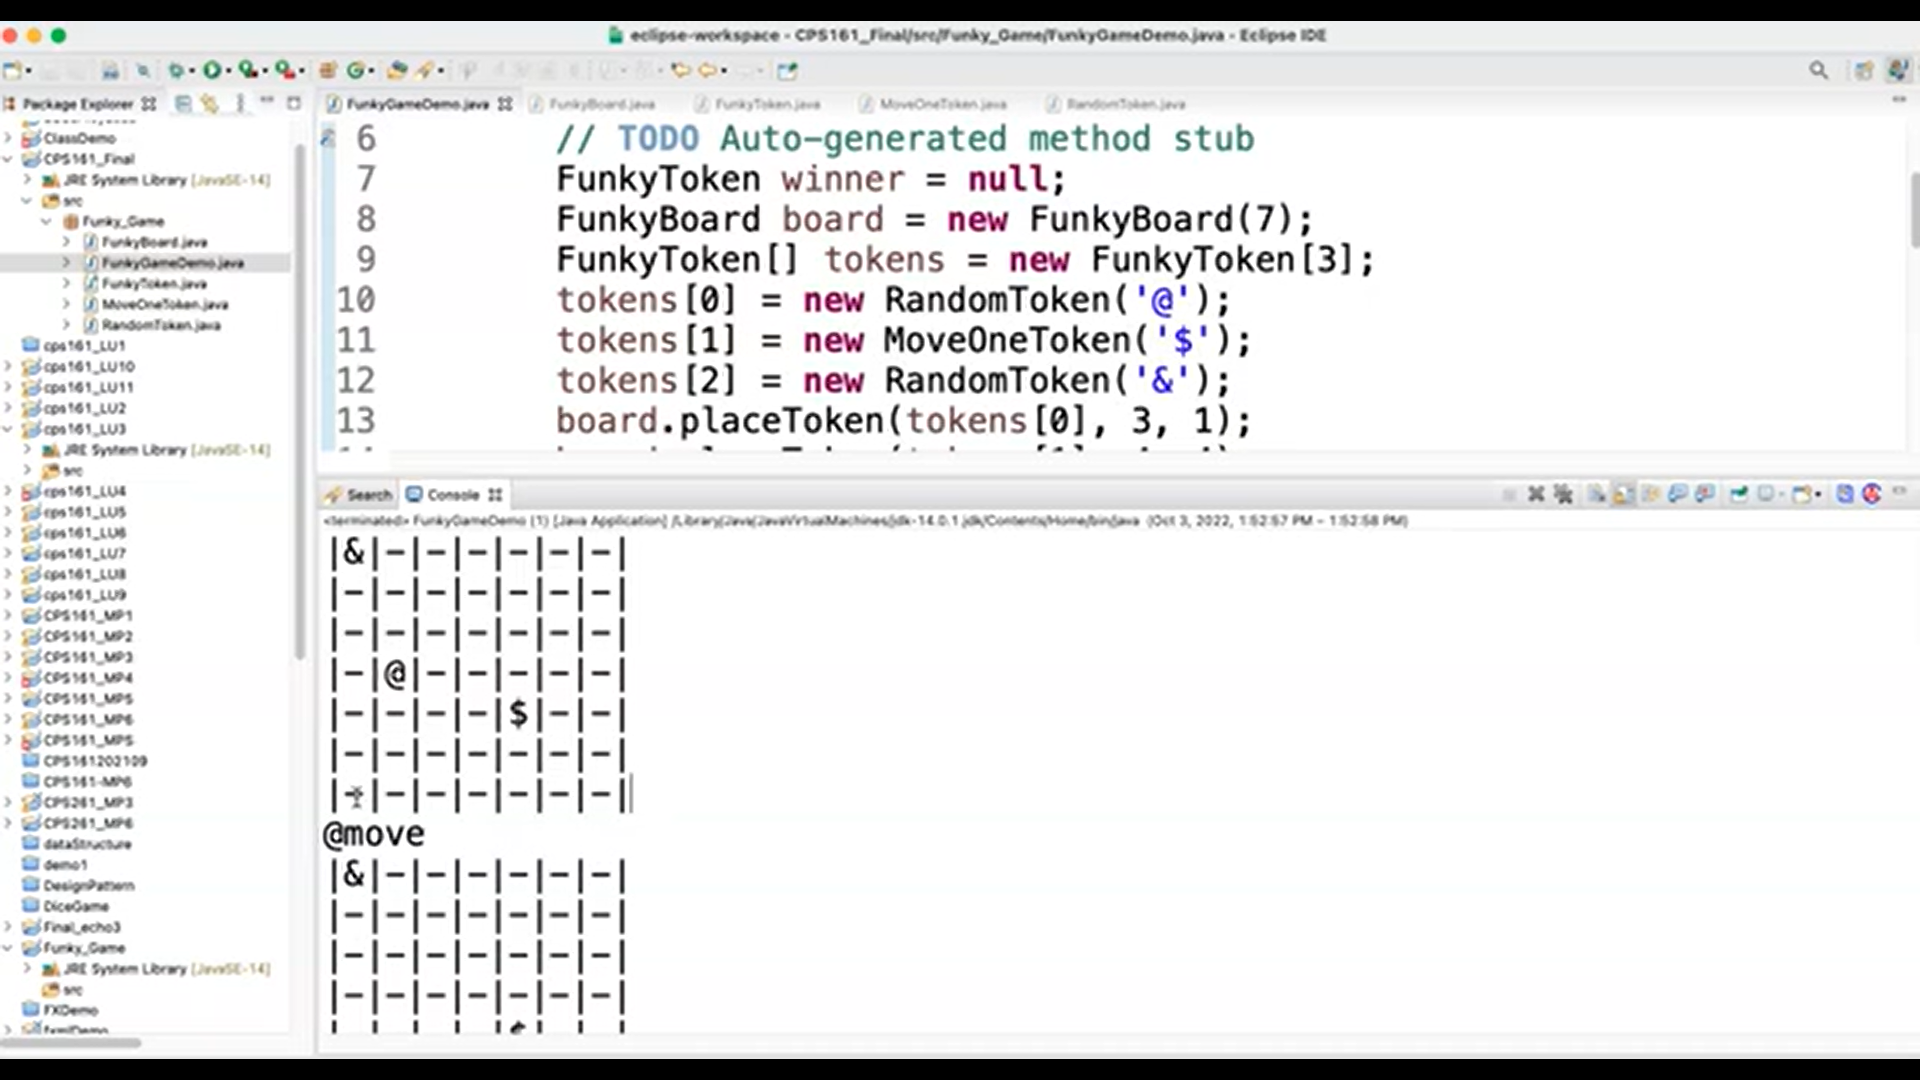
Task: Click Remove Launch icon in console toolbar
Action: click(x=1536, y=494)
